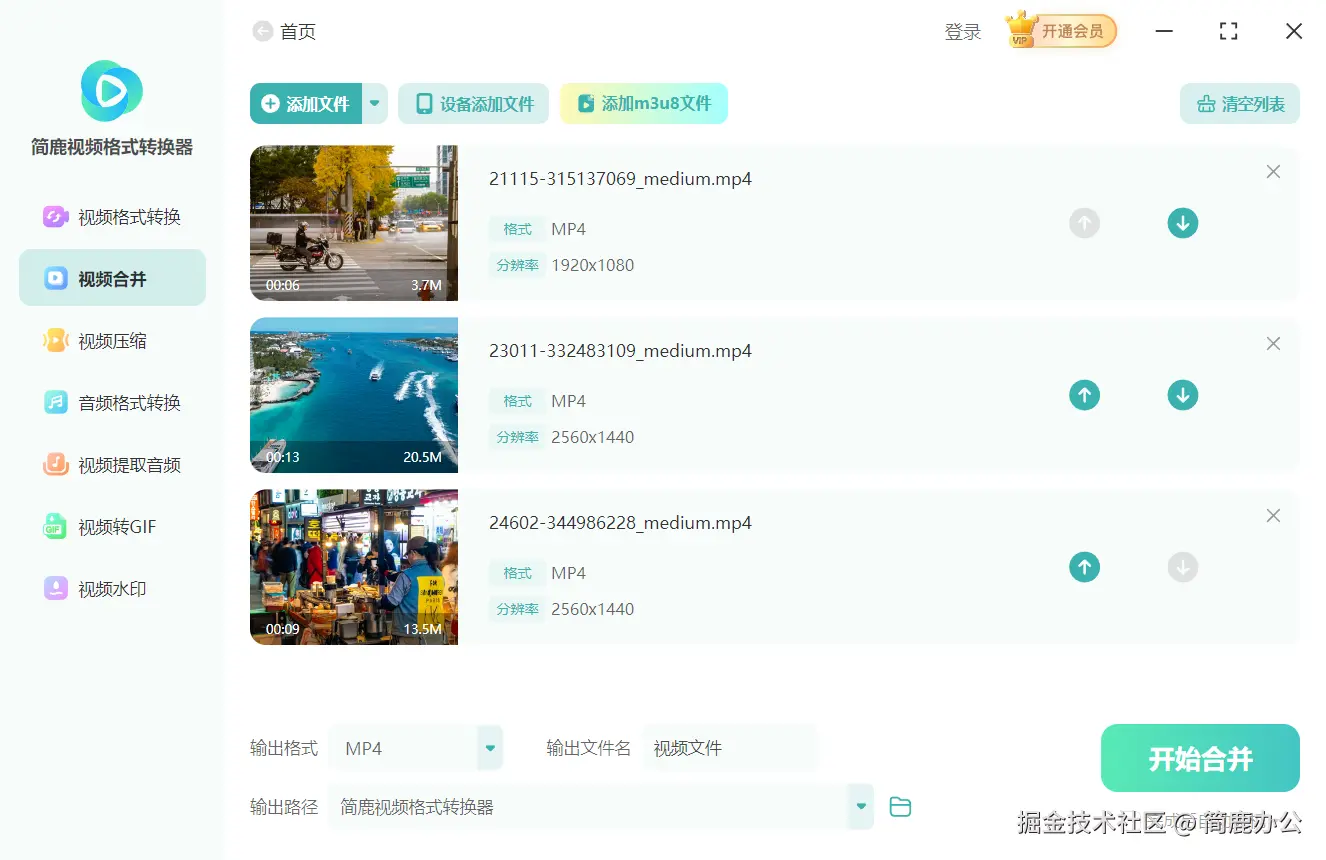
Task: Click the resolution value 1920x1080
Action: point(593,265)
